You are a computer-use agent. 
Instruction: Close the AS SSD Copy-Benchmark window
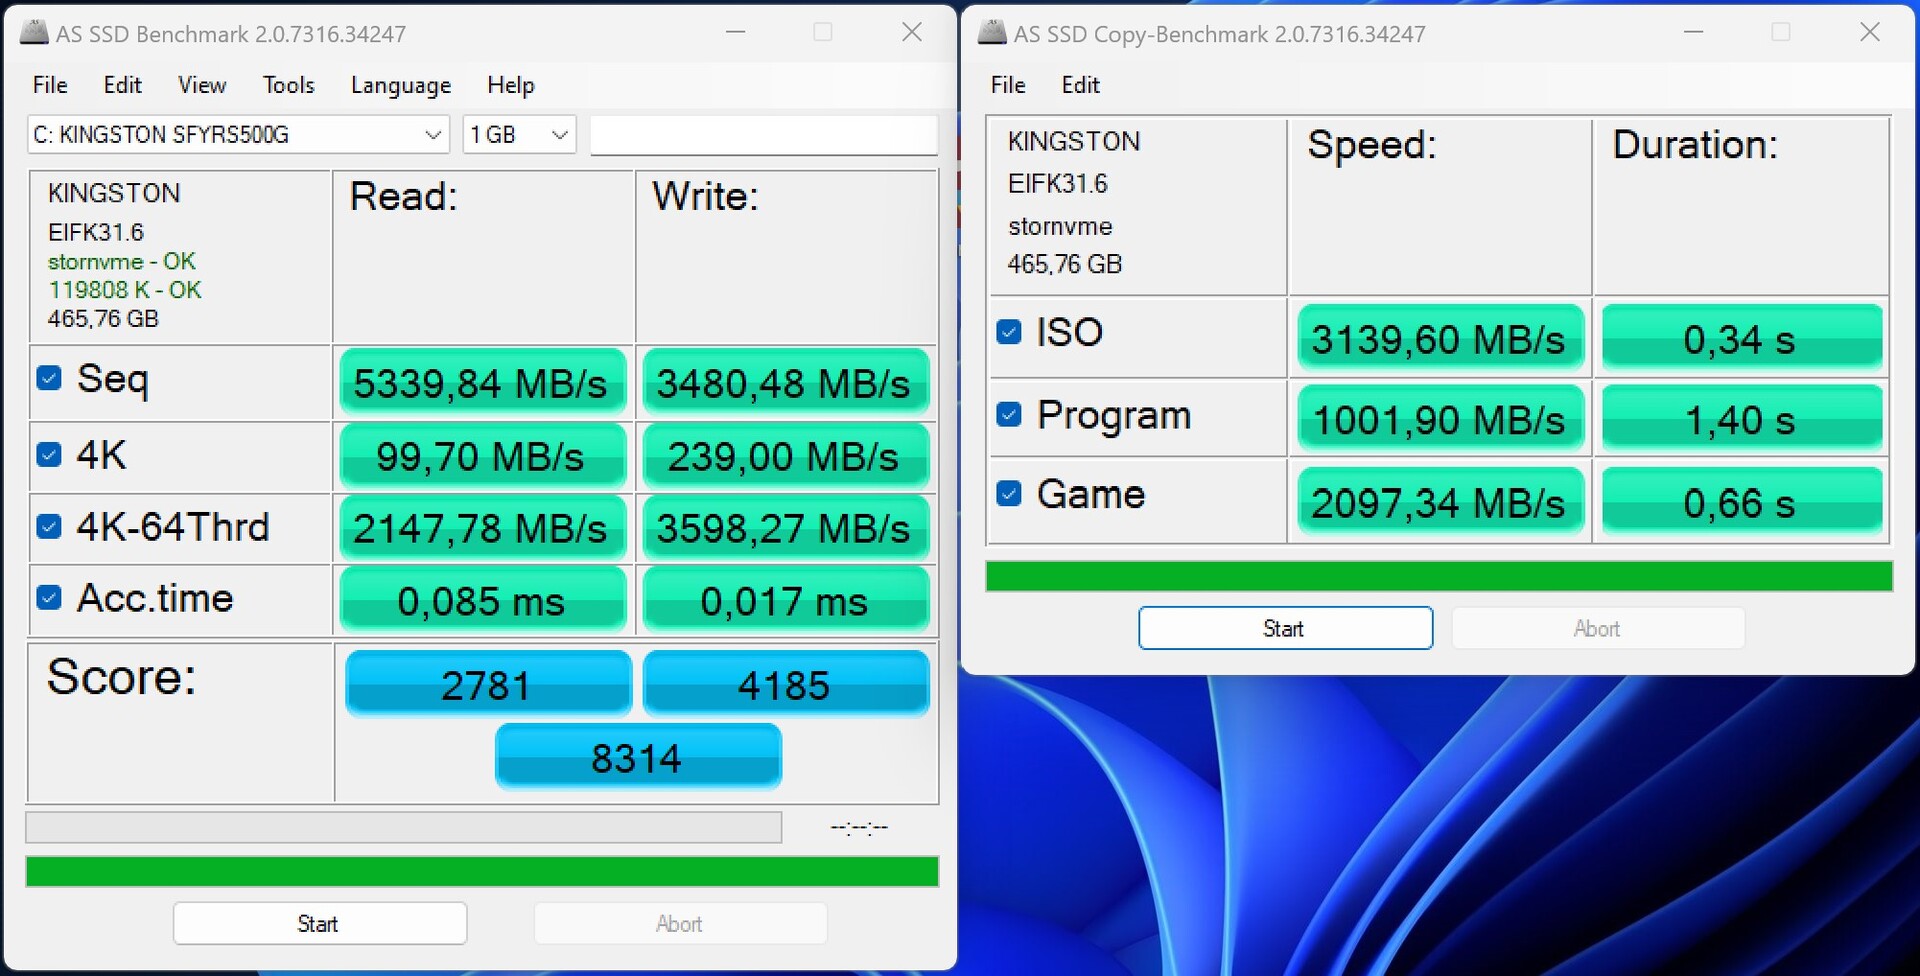(1870, 32)
